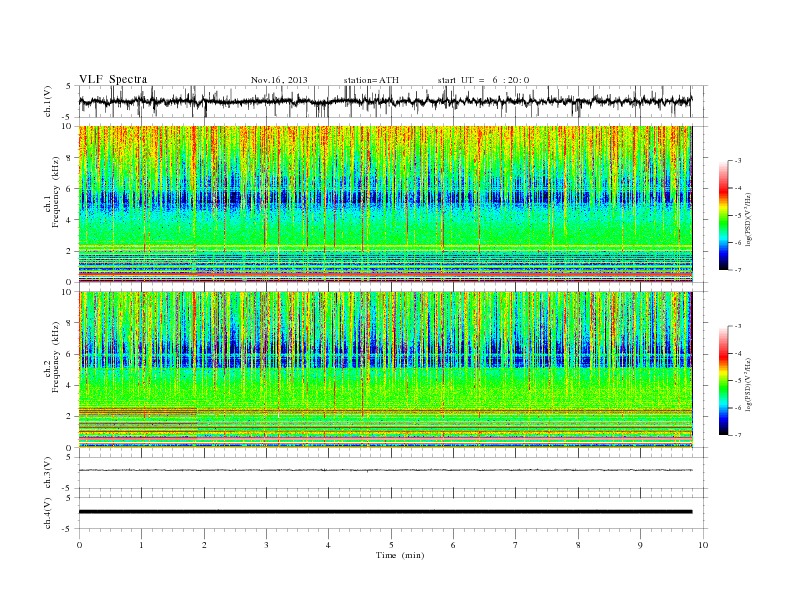
Task: Click the "start UT = 6 :20: 0" text
Action: pos(483,80)
